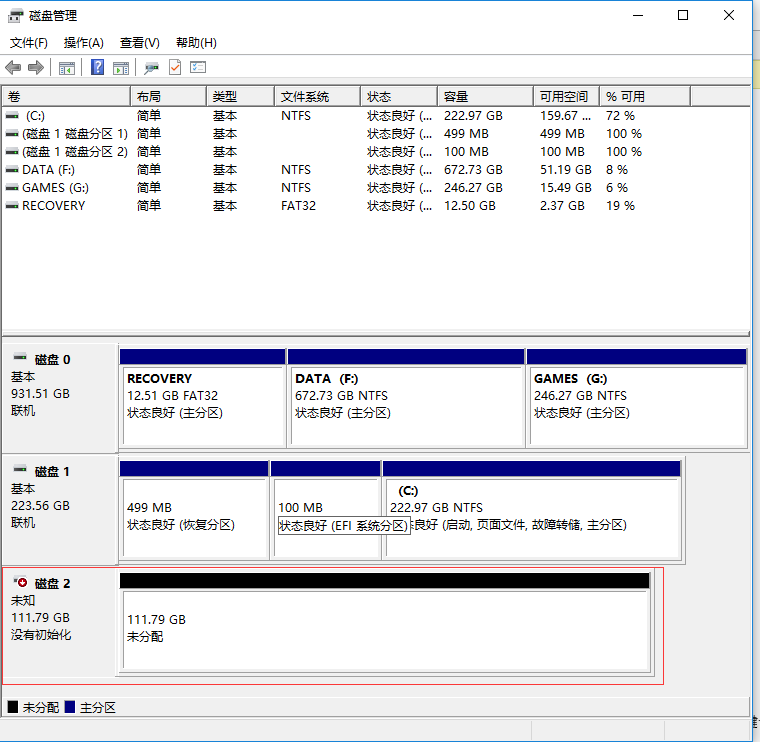The image size is (760, 742).
Task: Toggle the console tree pane icon
Action: click(67, 67)
